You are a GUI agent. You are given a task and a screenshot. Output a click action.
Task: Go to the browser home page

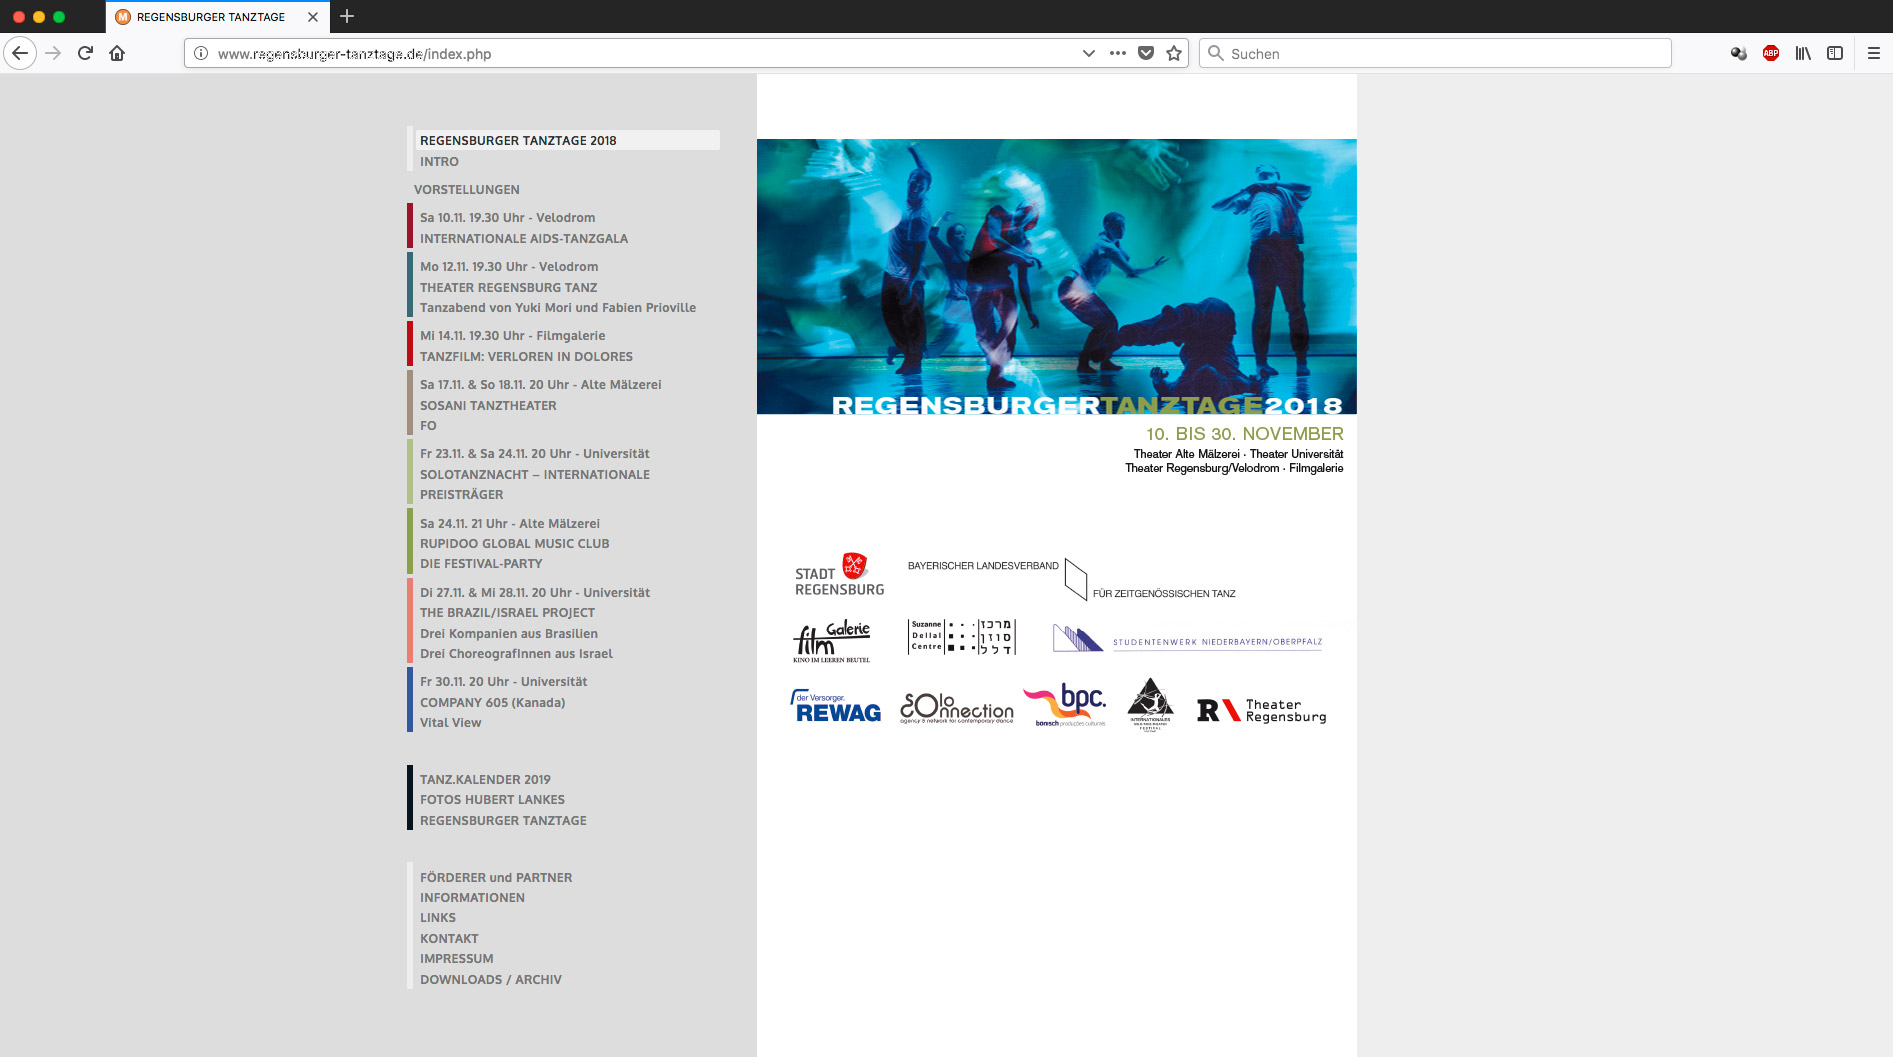(117, 53)
